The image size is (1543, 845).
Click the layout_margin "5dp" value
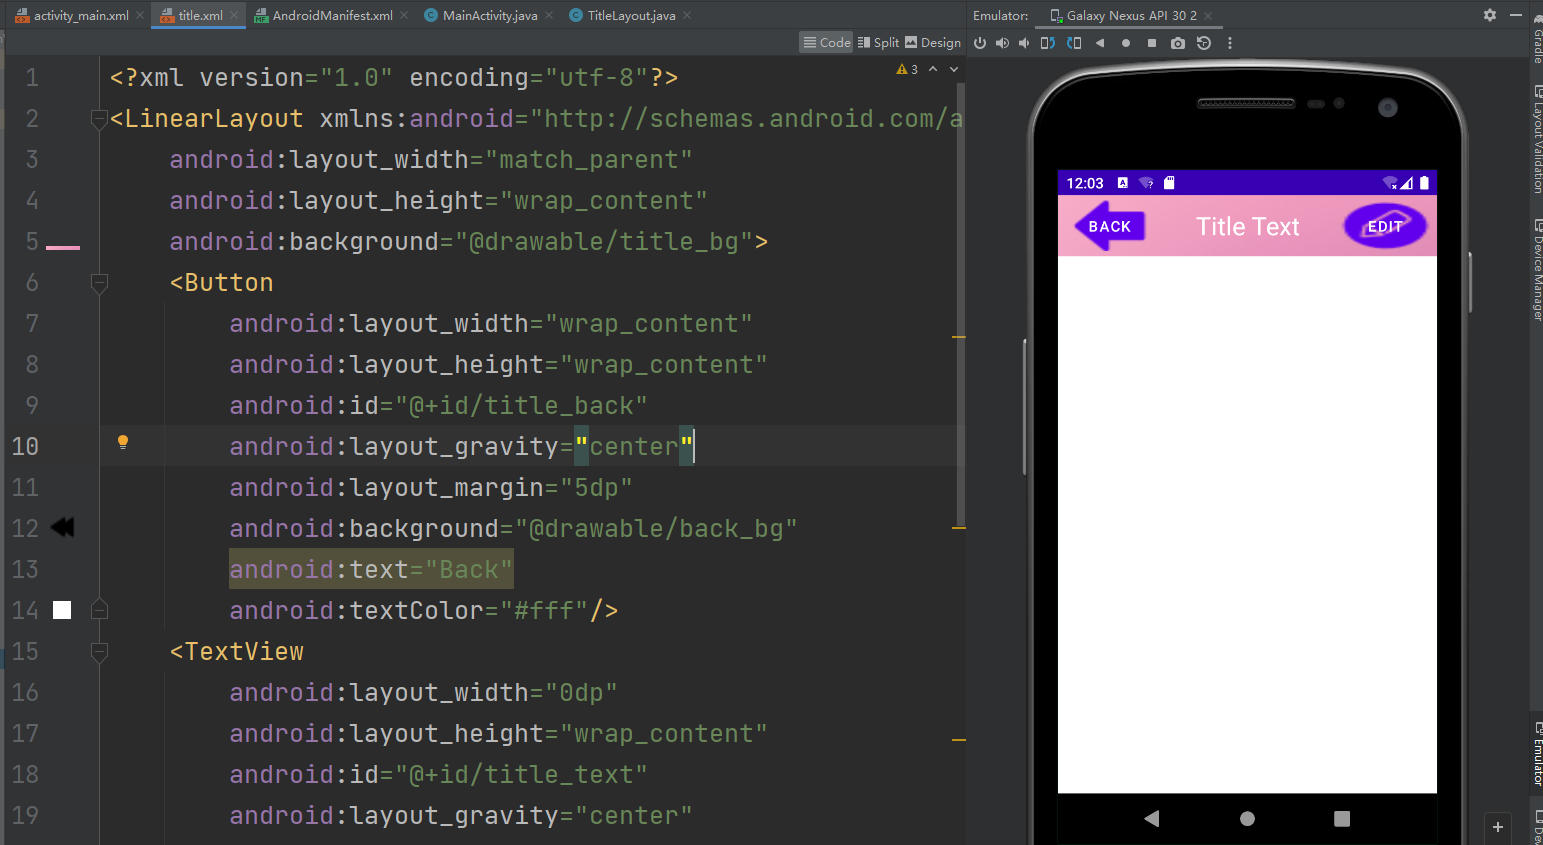[x=596, y=487]
